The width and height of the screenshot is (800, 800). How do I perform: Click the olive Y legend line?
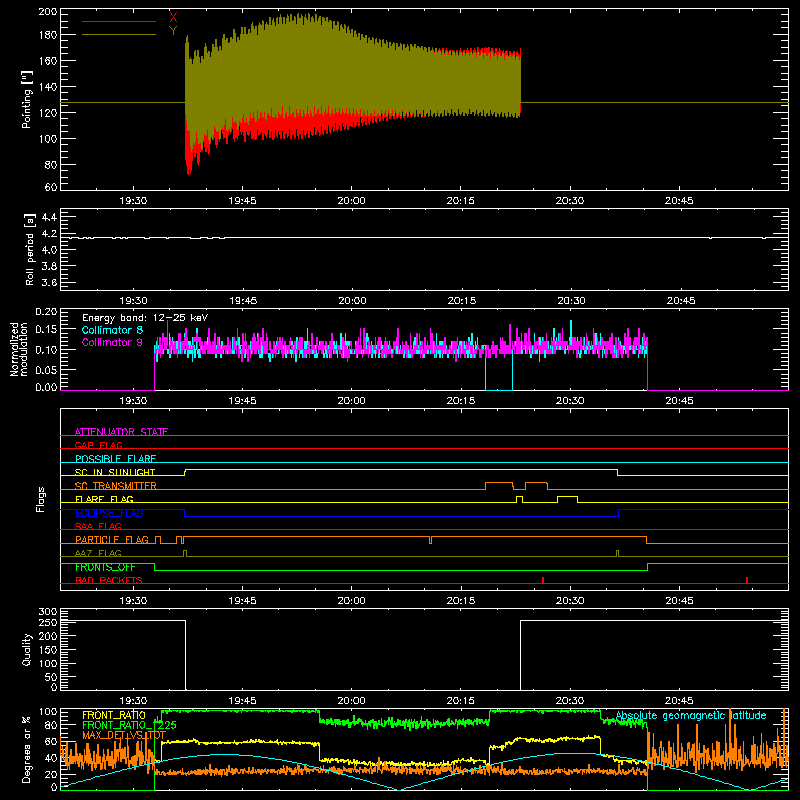point(119,35)
